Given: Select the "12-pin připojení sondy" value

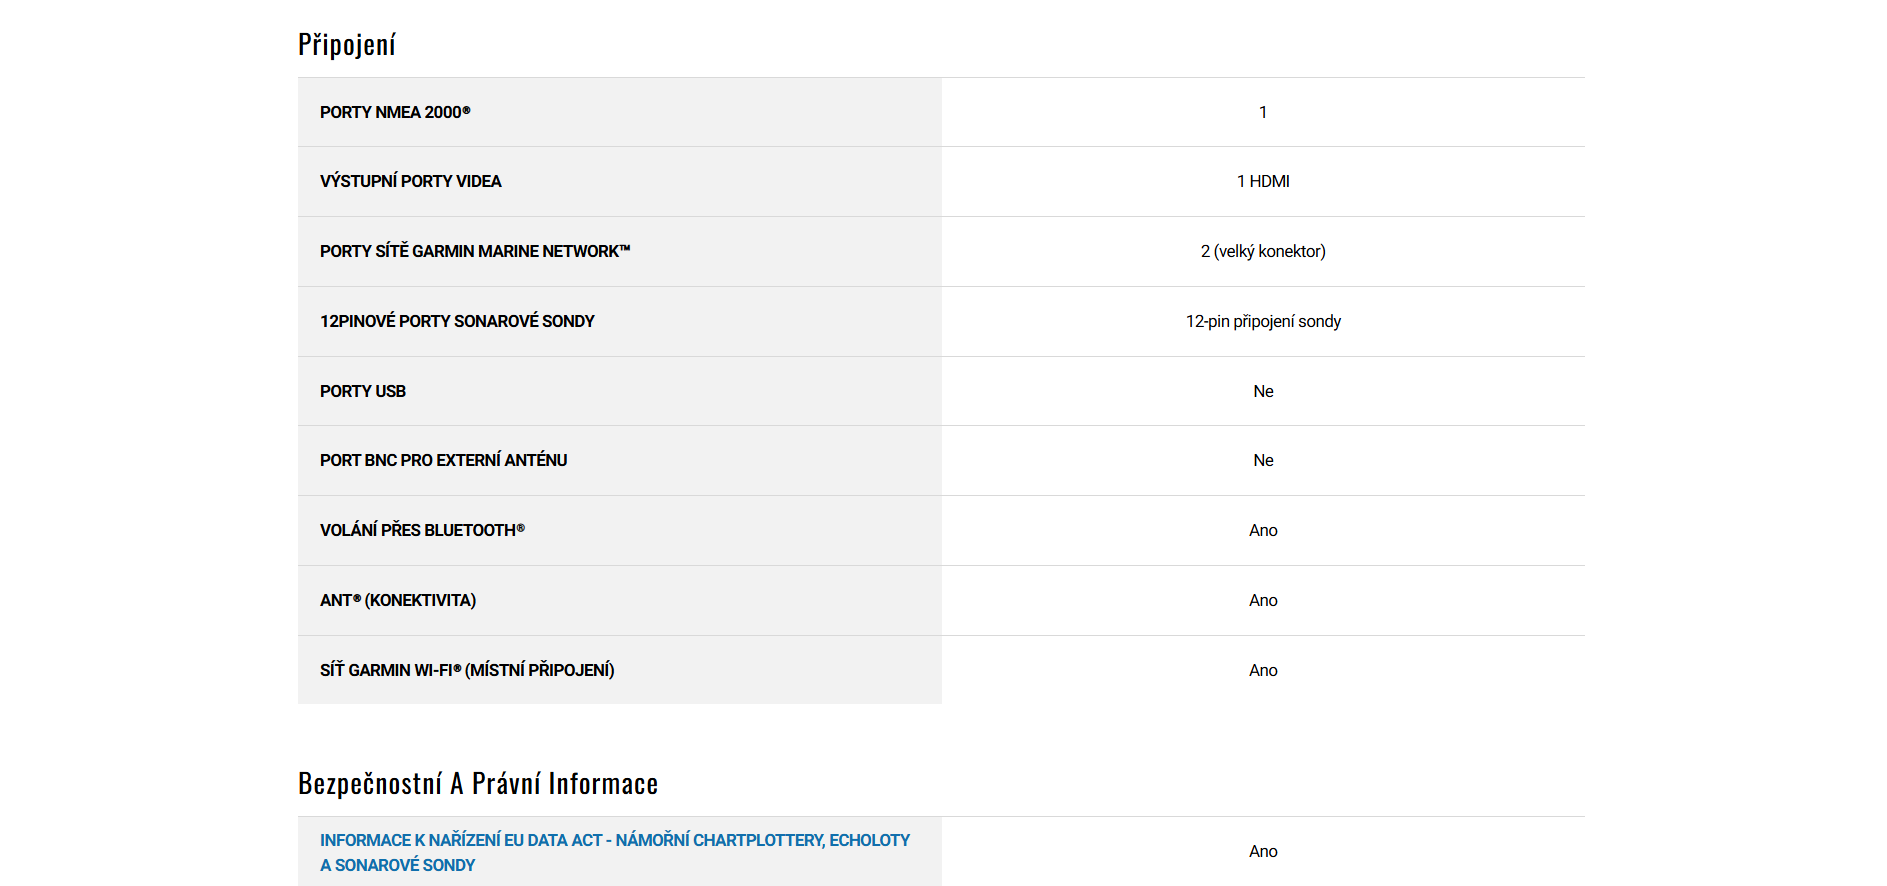Looking at the screenshot, I should click(1263, 321).
